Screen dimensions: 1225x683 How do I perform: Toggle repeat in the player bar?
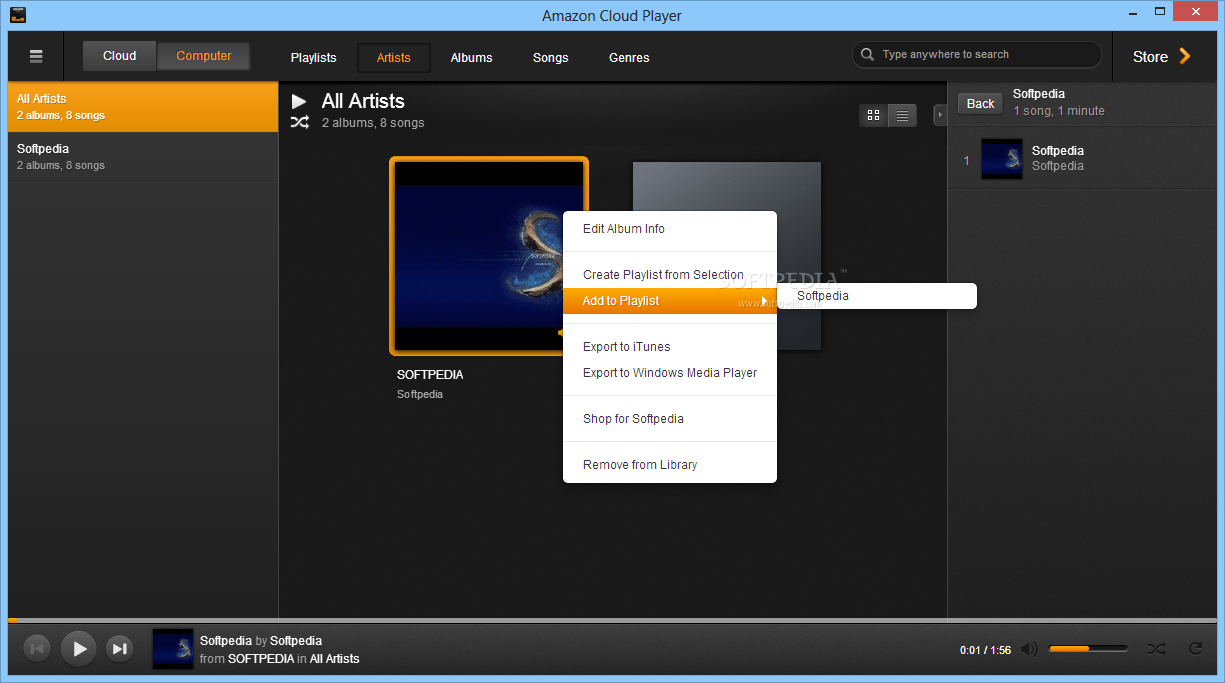(x=1195, y=649)
